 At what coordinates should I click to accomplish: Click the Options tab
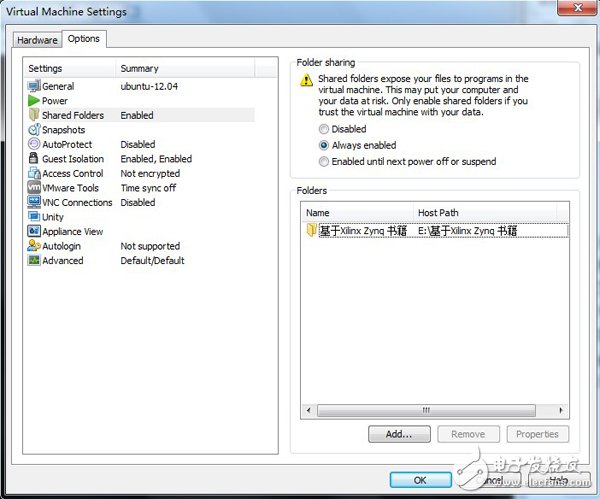[x=84, y=39]
